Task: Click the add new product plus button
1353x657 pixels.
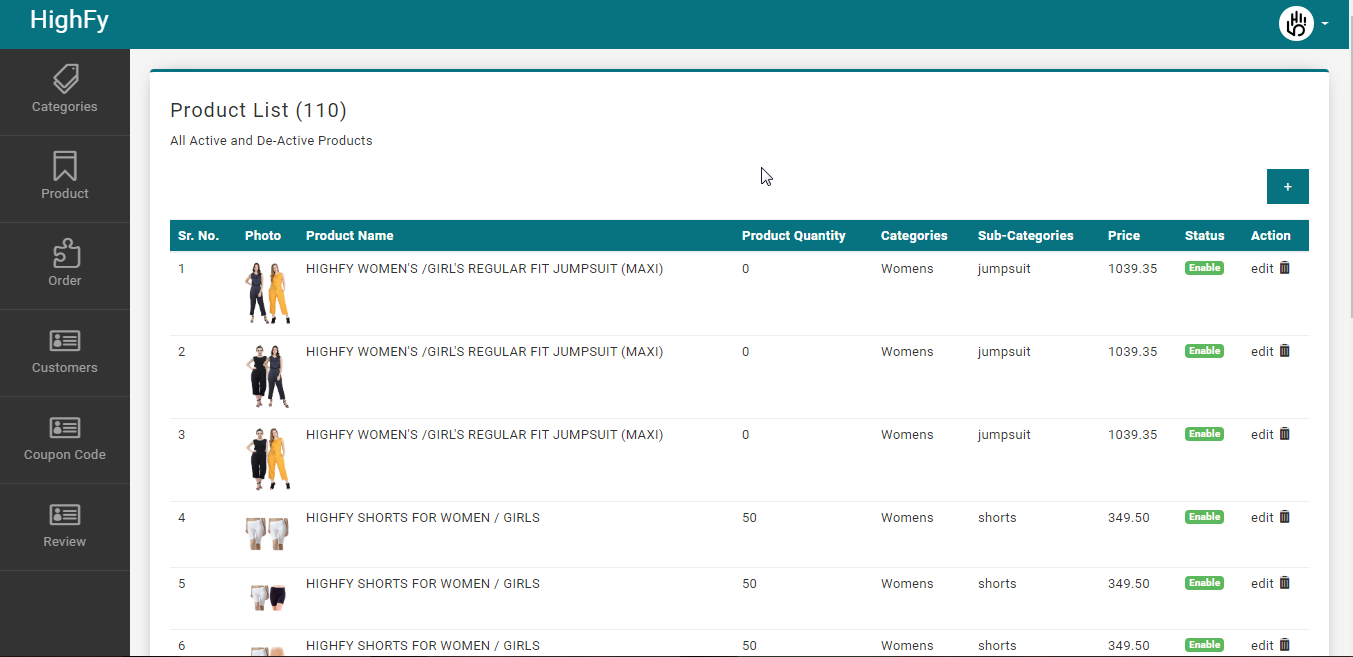Action: click(1287, 187)
